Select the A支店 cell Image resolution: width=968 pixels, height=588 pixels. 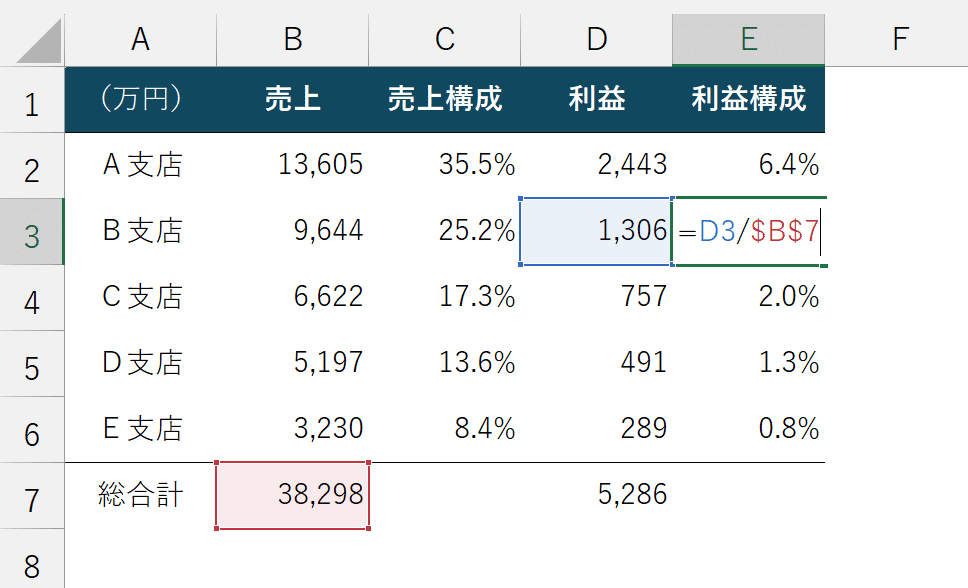141,166
